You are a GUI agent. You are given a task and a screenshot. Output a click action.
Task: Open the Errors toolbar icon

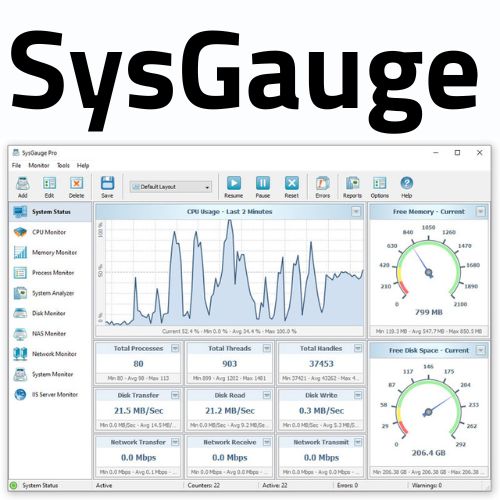pos(323,187)
